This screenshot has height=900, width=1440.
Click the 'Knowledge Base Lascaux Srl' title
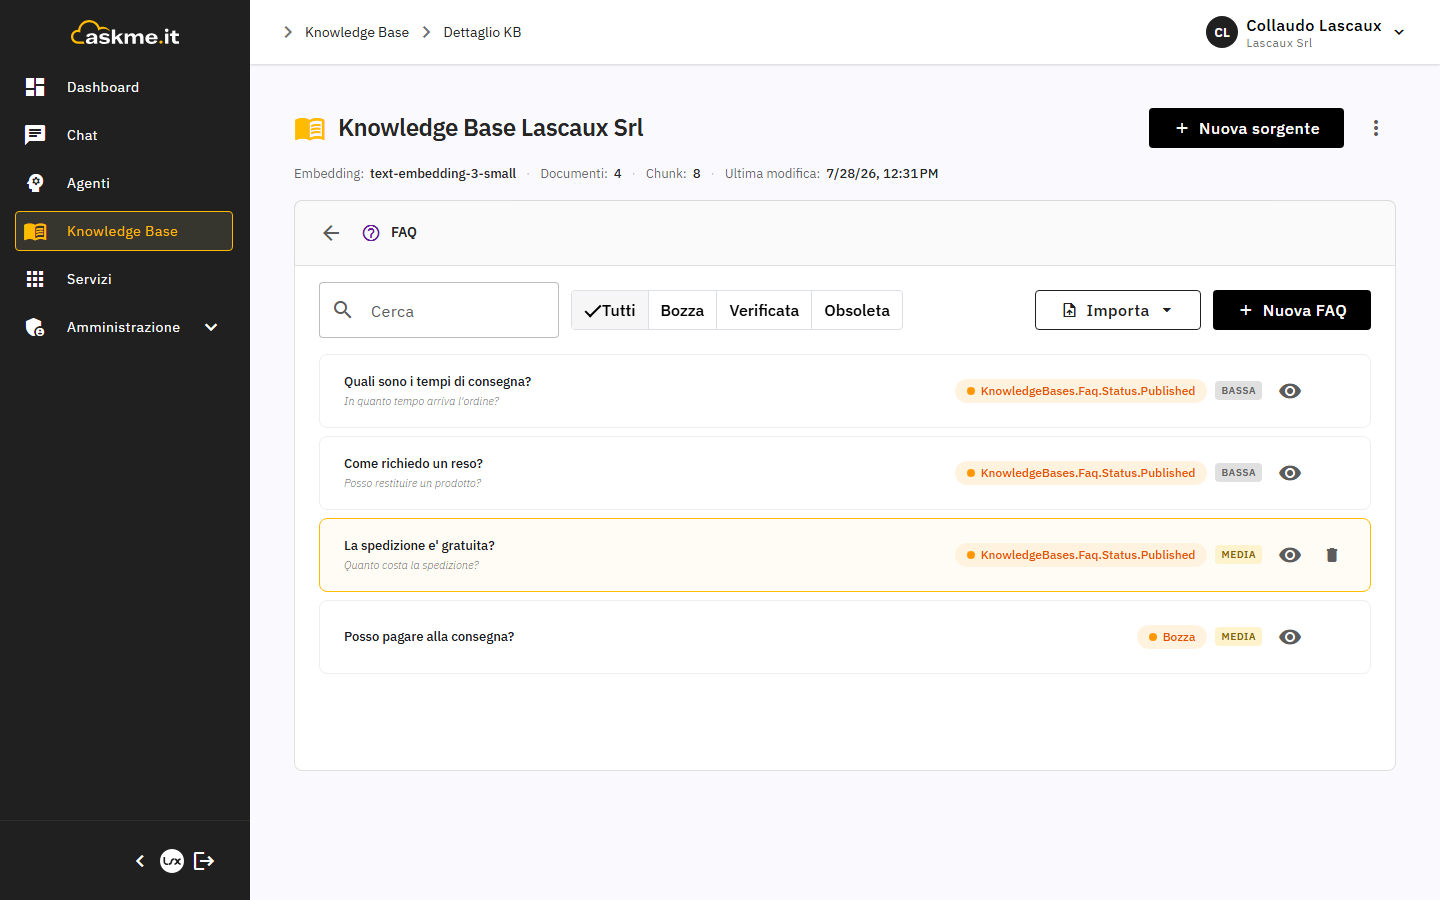pyautogui.click(x=491, y=128)
